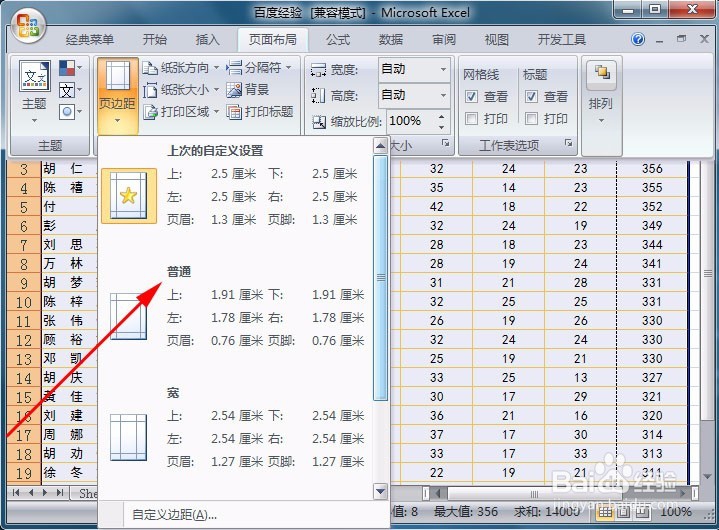Switch to Page Break Preview icon
This screenshot has height=530, width=719.
point(641,512)
